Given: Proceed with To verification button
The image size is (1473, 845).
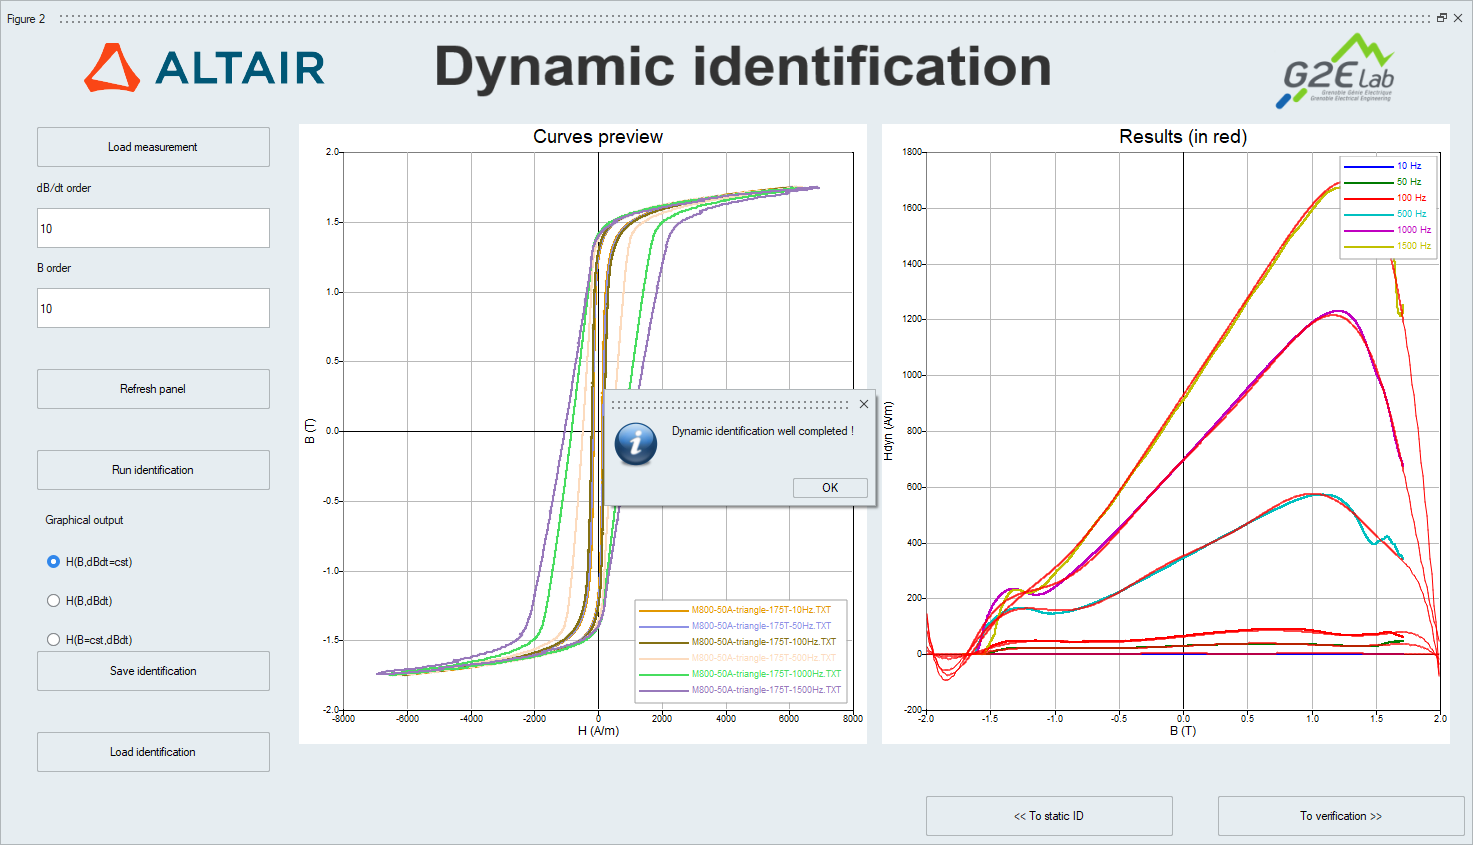Looking at the screenshot, I should [1340, 816].
